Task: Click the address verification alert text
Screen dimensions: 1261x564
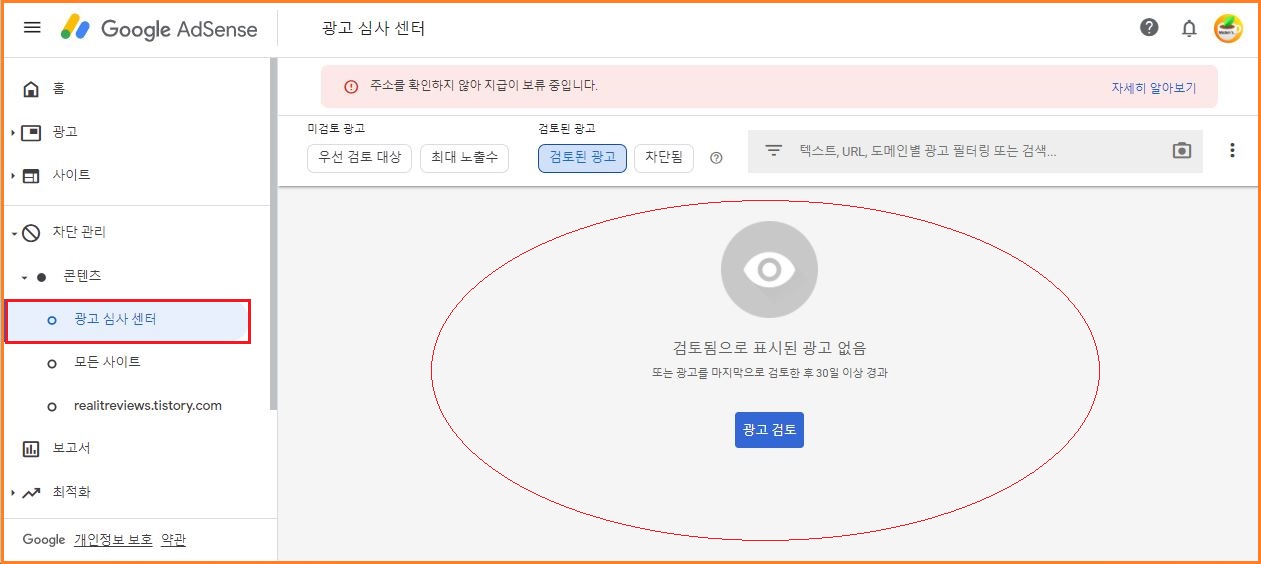Action: point(484,86)
